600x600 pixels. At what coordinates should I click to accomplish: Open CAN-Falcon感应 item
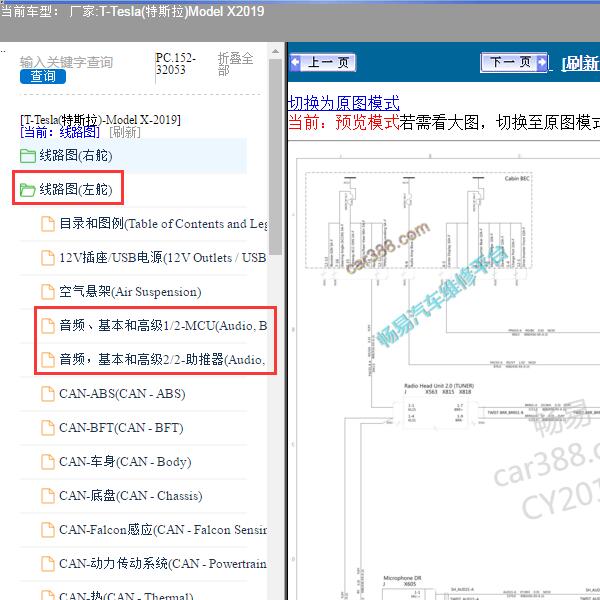pos(163,530)
